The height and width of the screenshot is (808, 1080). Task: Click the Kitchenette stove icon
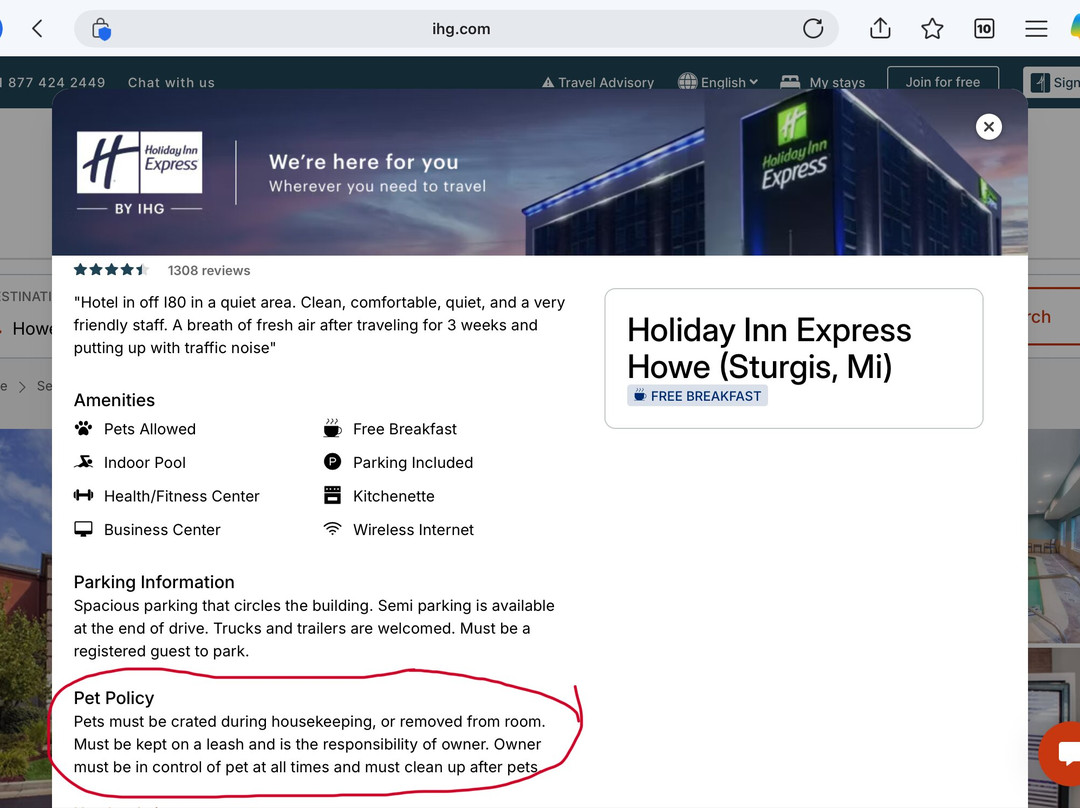tap(332, 495)
